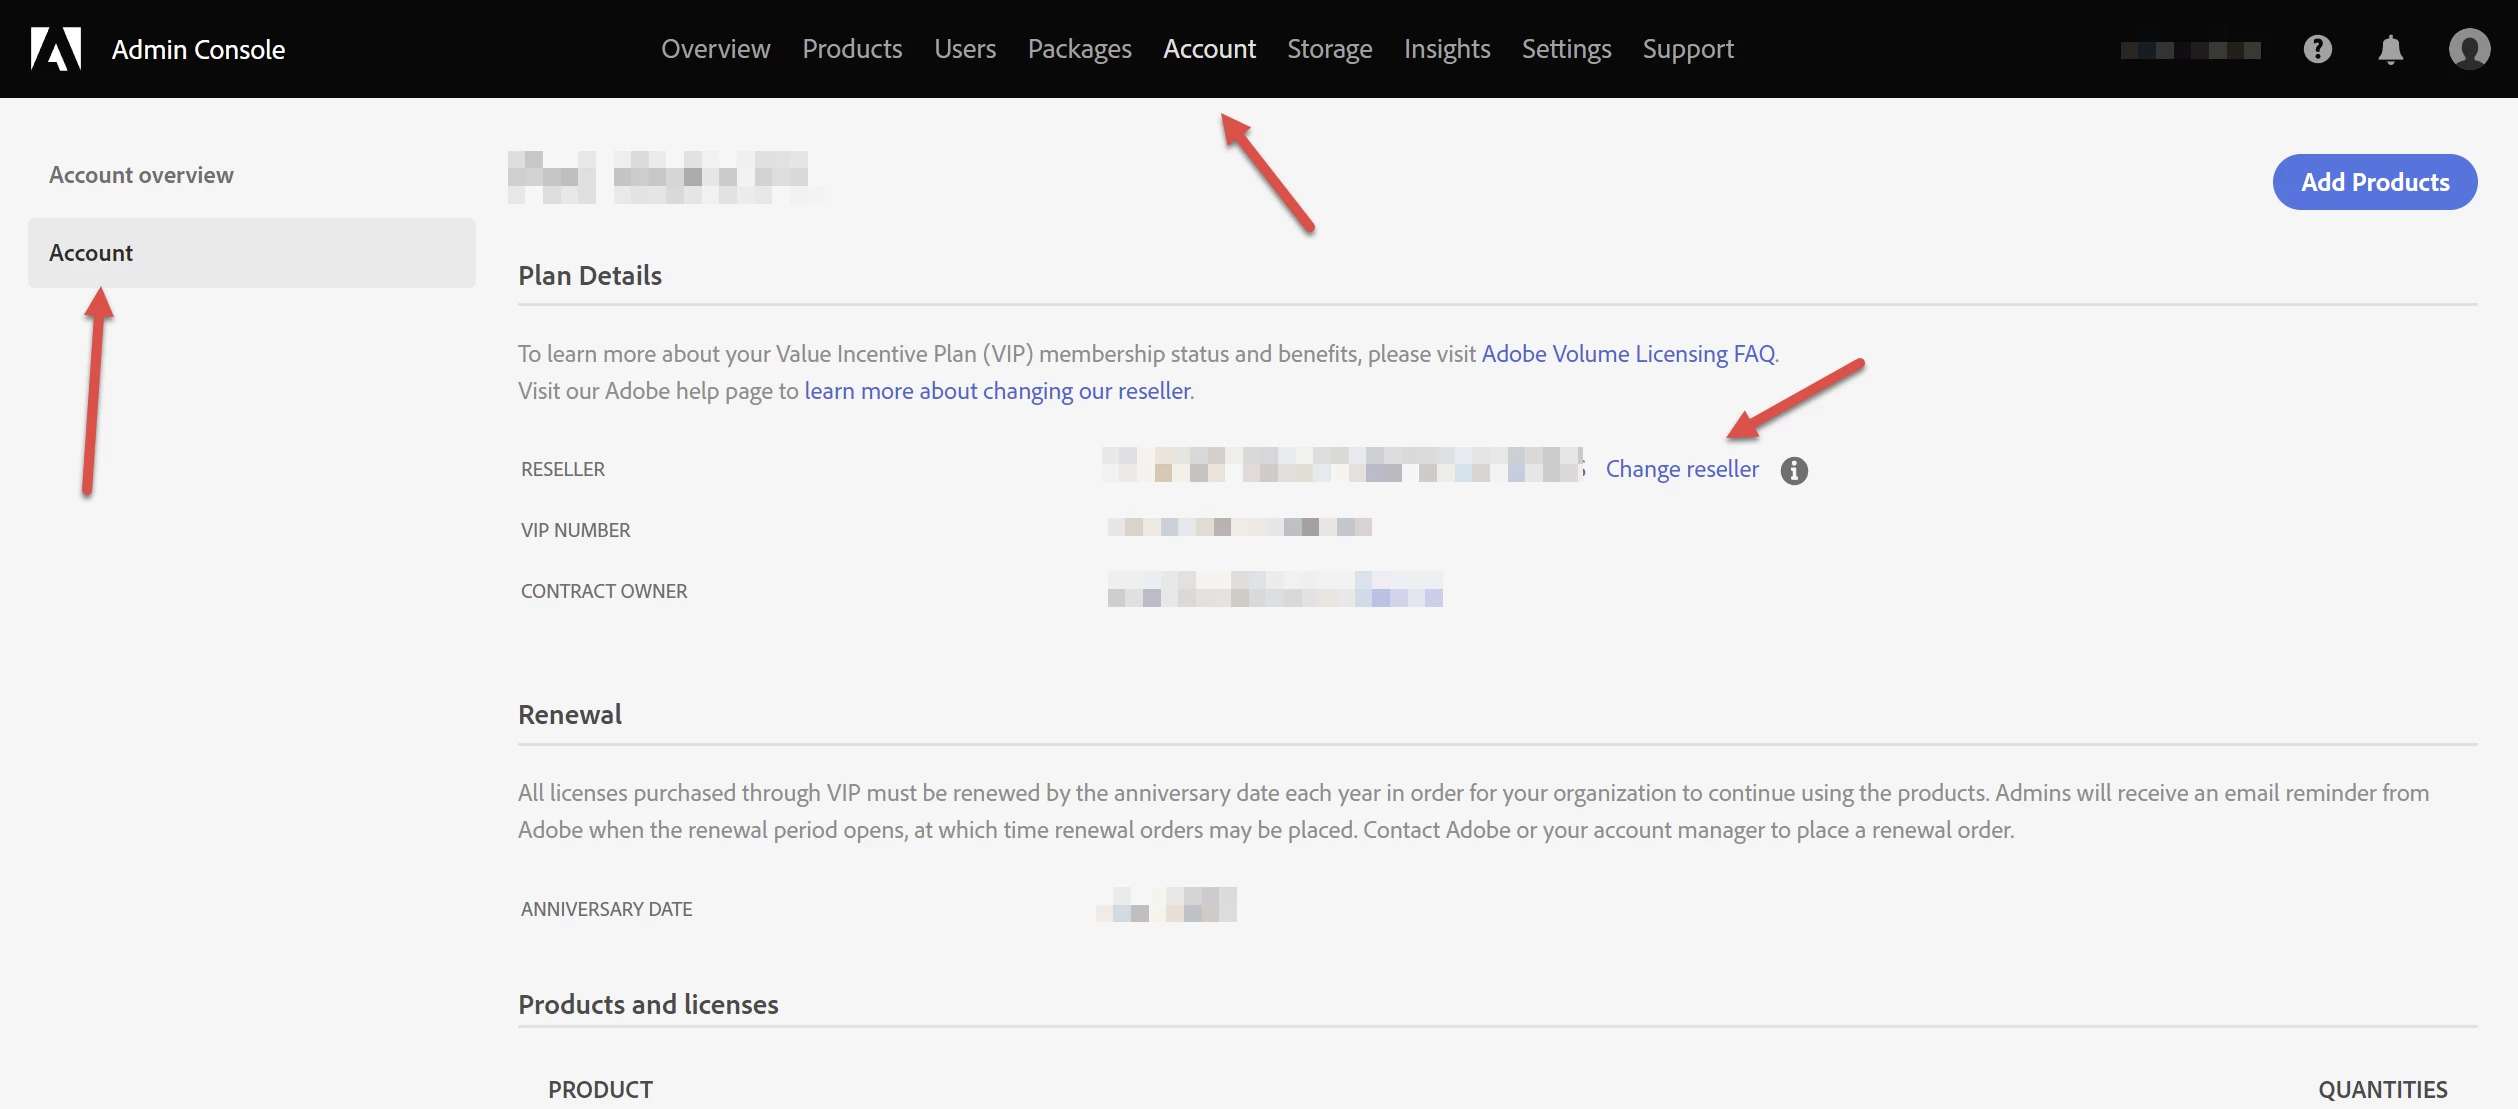
Task: Go to the Support tab
Action: (x=1688, y=49)
